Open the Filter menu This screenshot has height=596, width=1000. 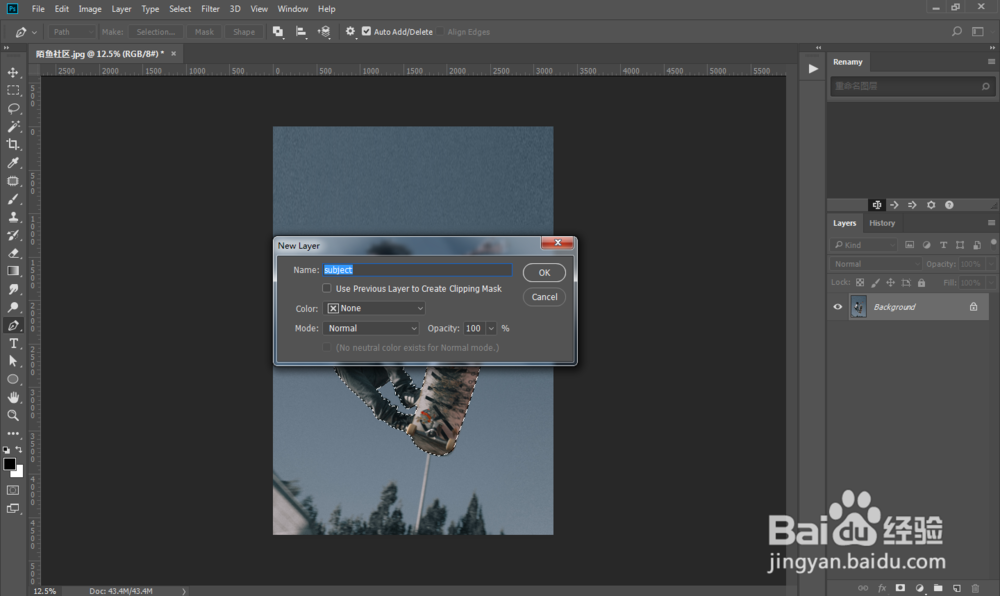point(210,9)
